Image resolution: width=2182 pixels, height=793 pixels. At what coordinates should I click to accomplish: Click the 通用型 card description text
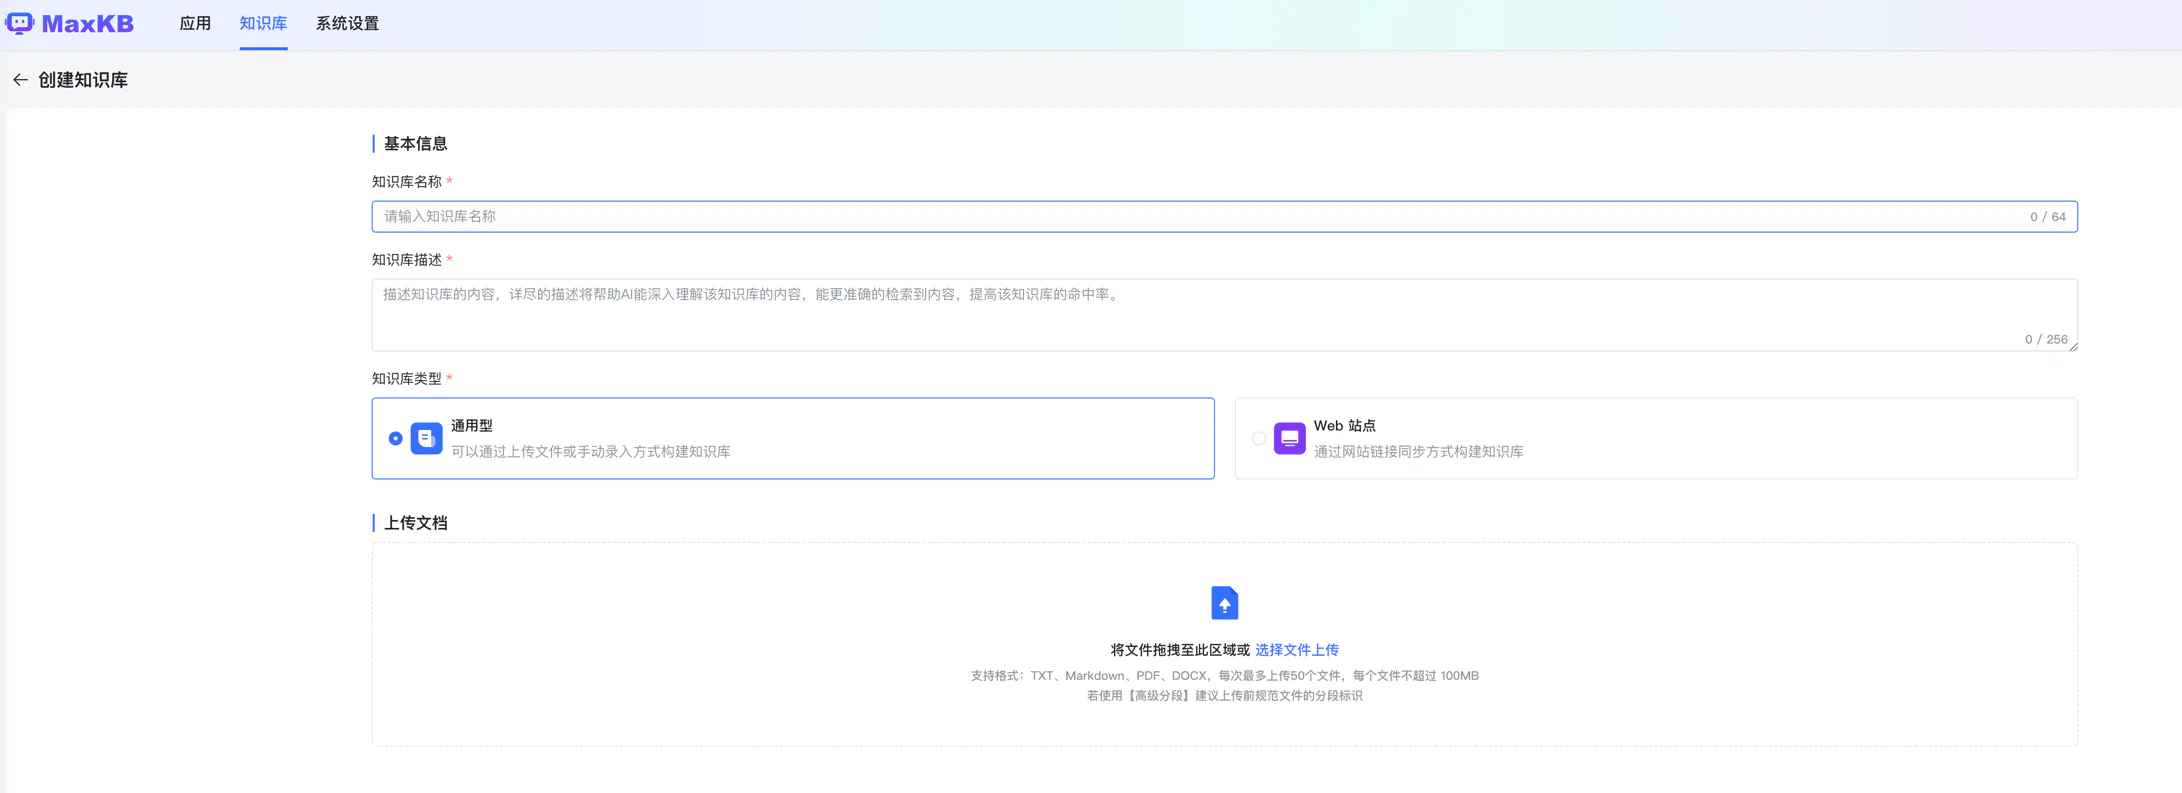[x=590, y=452]
